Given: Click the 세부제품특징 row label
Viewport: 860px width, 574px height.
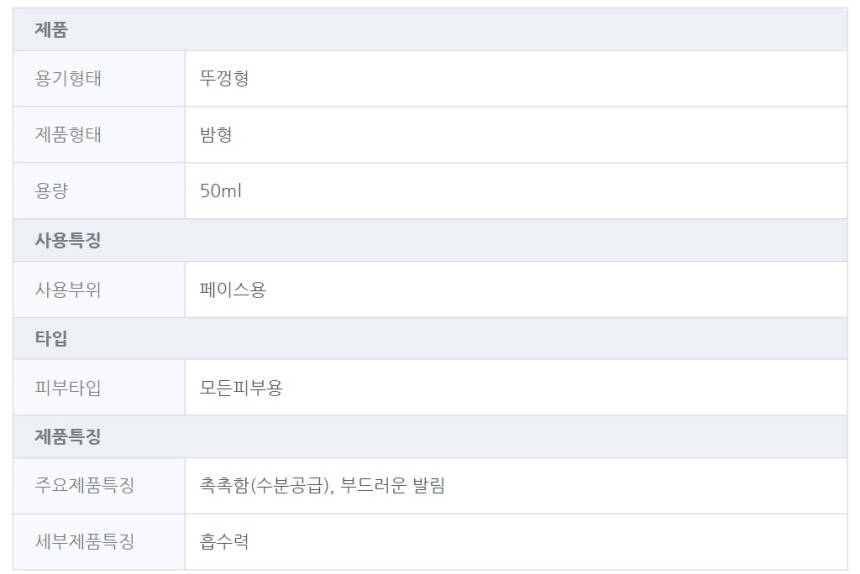Looking at the screenshot, I should pos(85,542).
